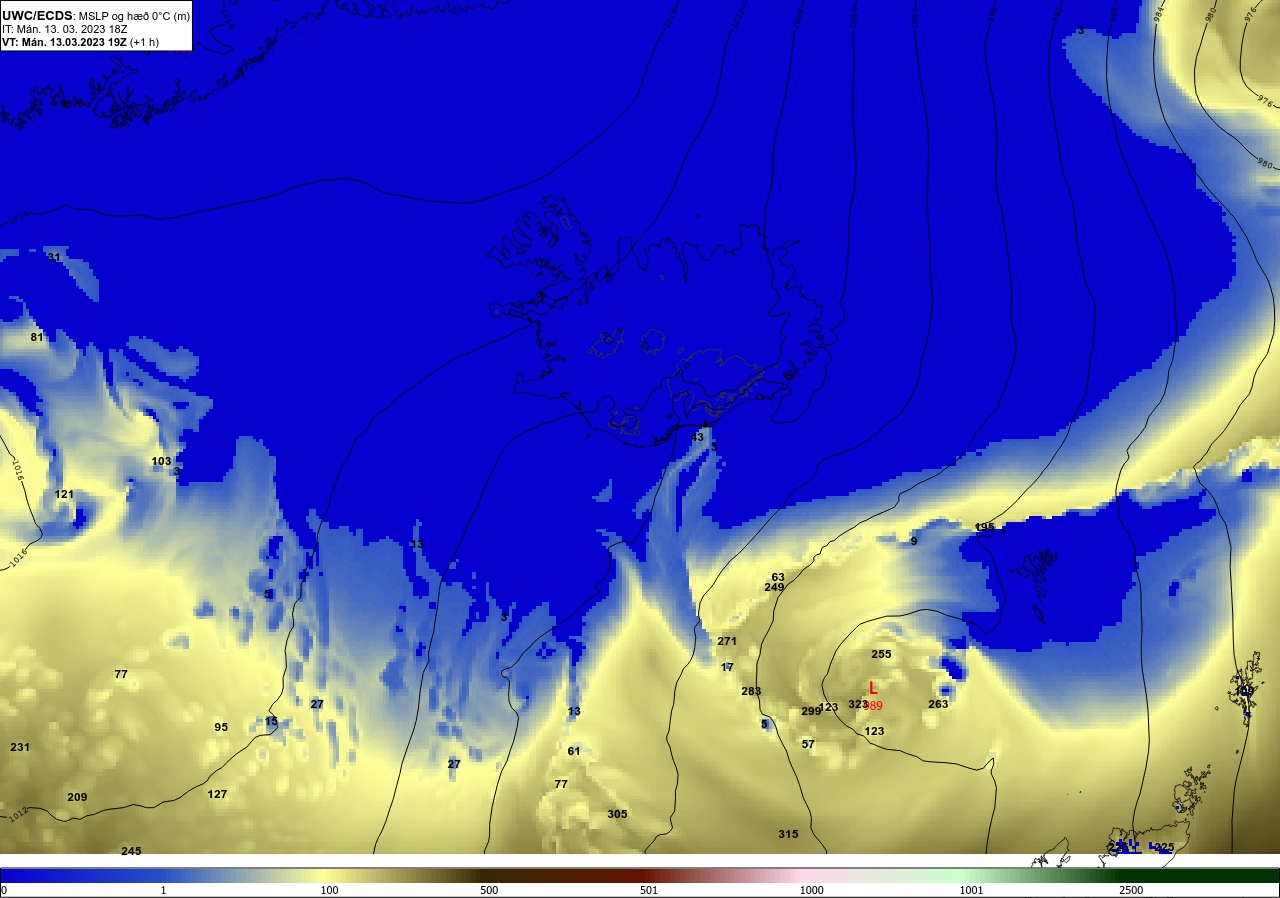Click the map value 17

point(727,667)
